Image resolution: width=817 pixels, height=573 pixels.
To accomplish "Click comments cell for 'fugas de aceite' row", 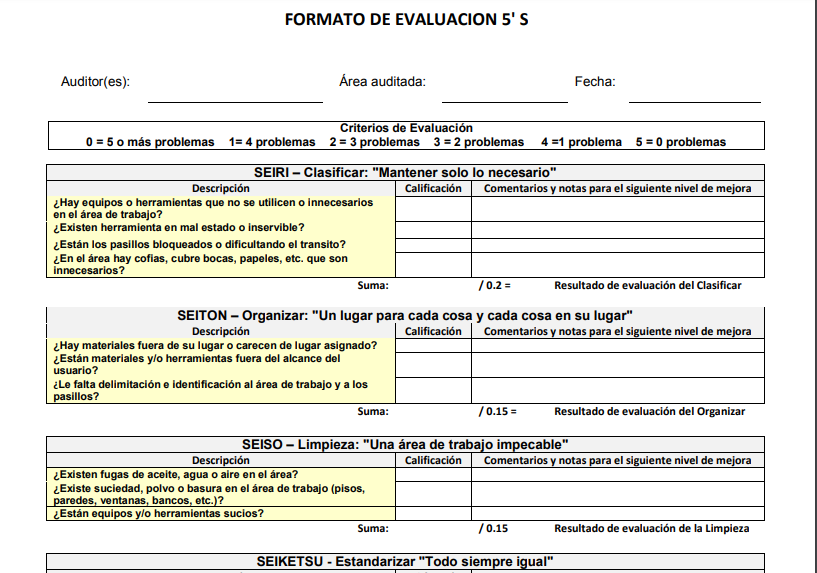I will click(618, 475).
